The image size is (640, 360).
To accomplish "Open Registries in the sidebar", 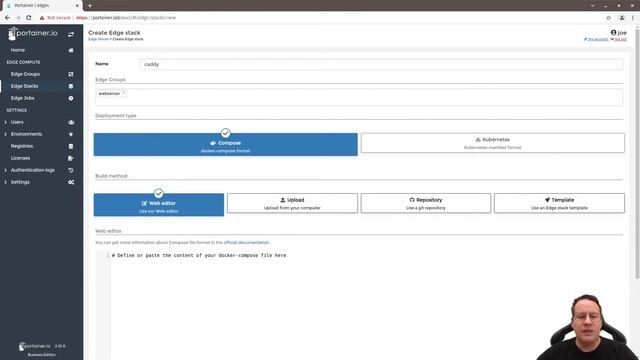I will 22,146.
